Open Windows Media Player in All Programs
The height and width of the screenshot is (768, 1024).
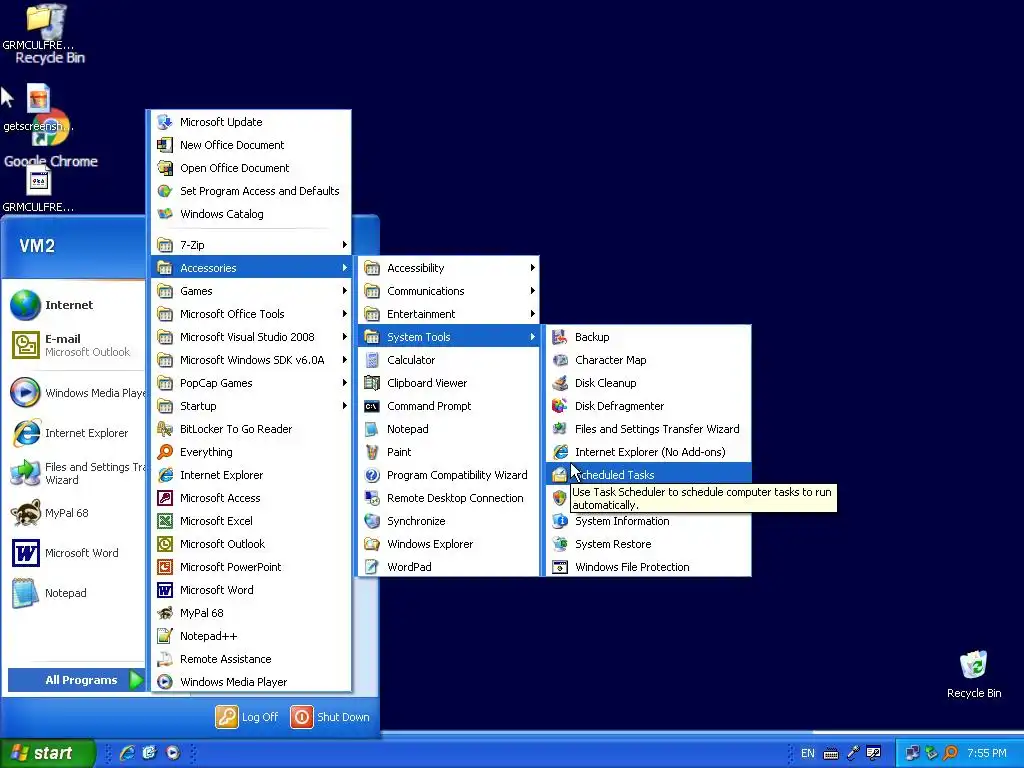[x=251, y=681]
